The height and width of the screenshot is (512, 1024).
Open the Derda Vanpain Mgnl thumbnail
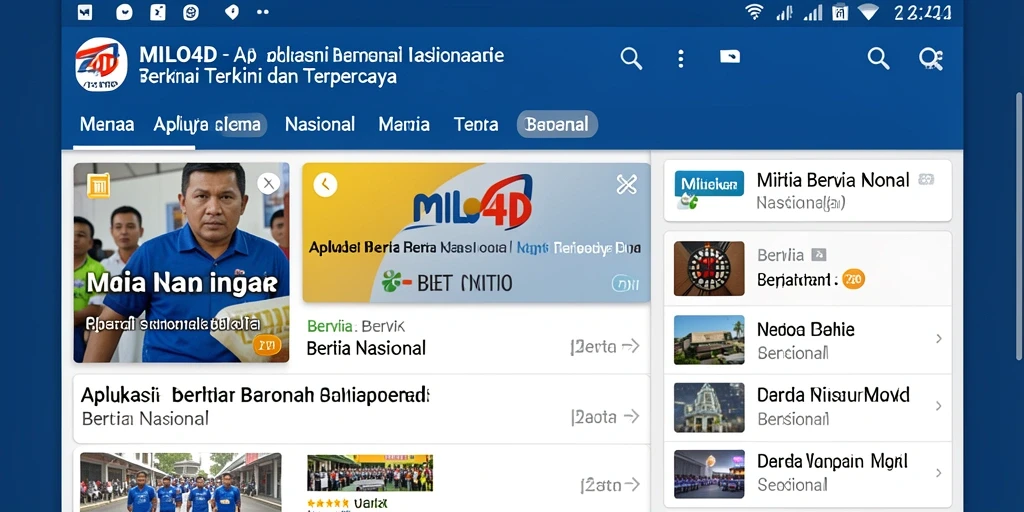click(x=709, y=475)
